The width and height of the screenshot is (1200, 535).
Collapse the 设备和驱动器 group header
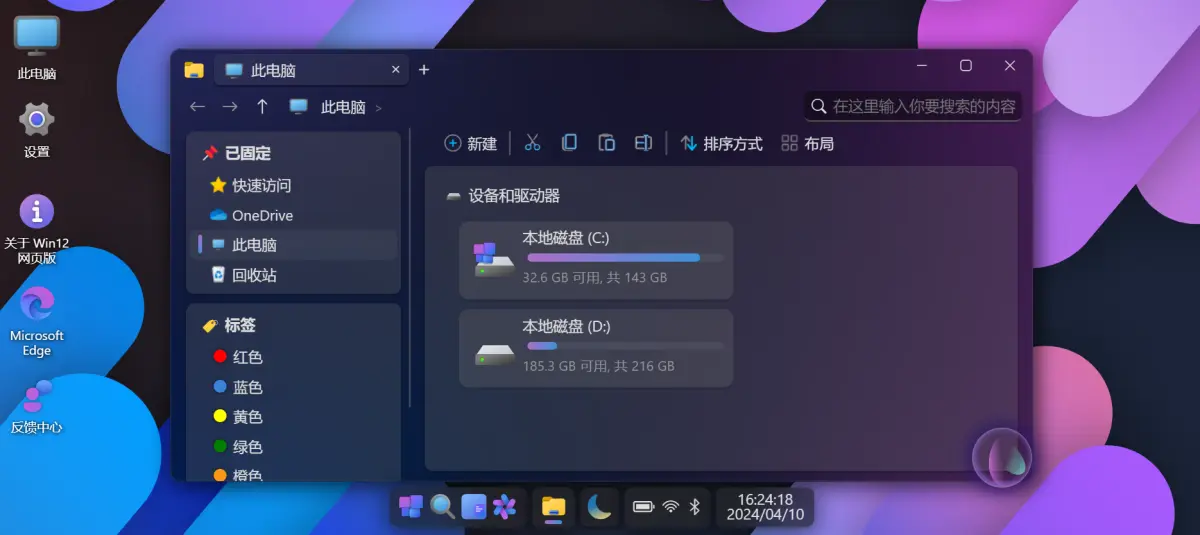tap(503, 196)
